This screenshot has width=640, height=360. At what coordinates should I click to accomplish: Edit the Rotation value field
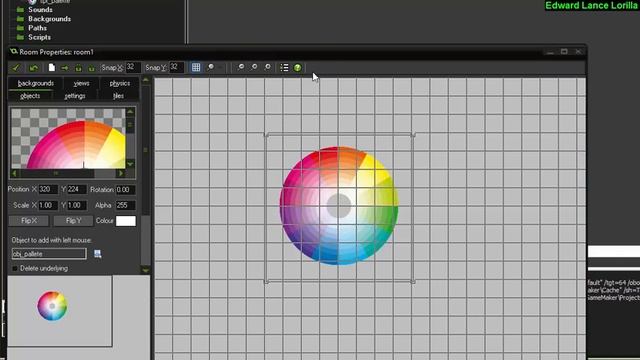(125, 190)
